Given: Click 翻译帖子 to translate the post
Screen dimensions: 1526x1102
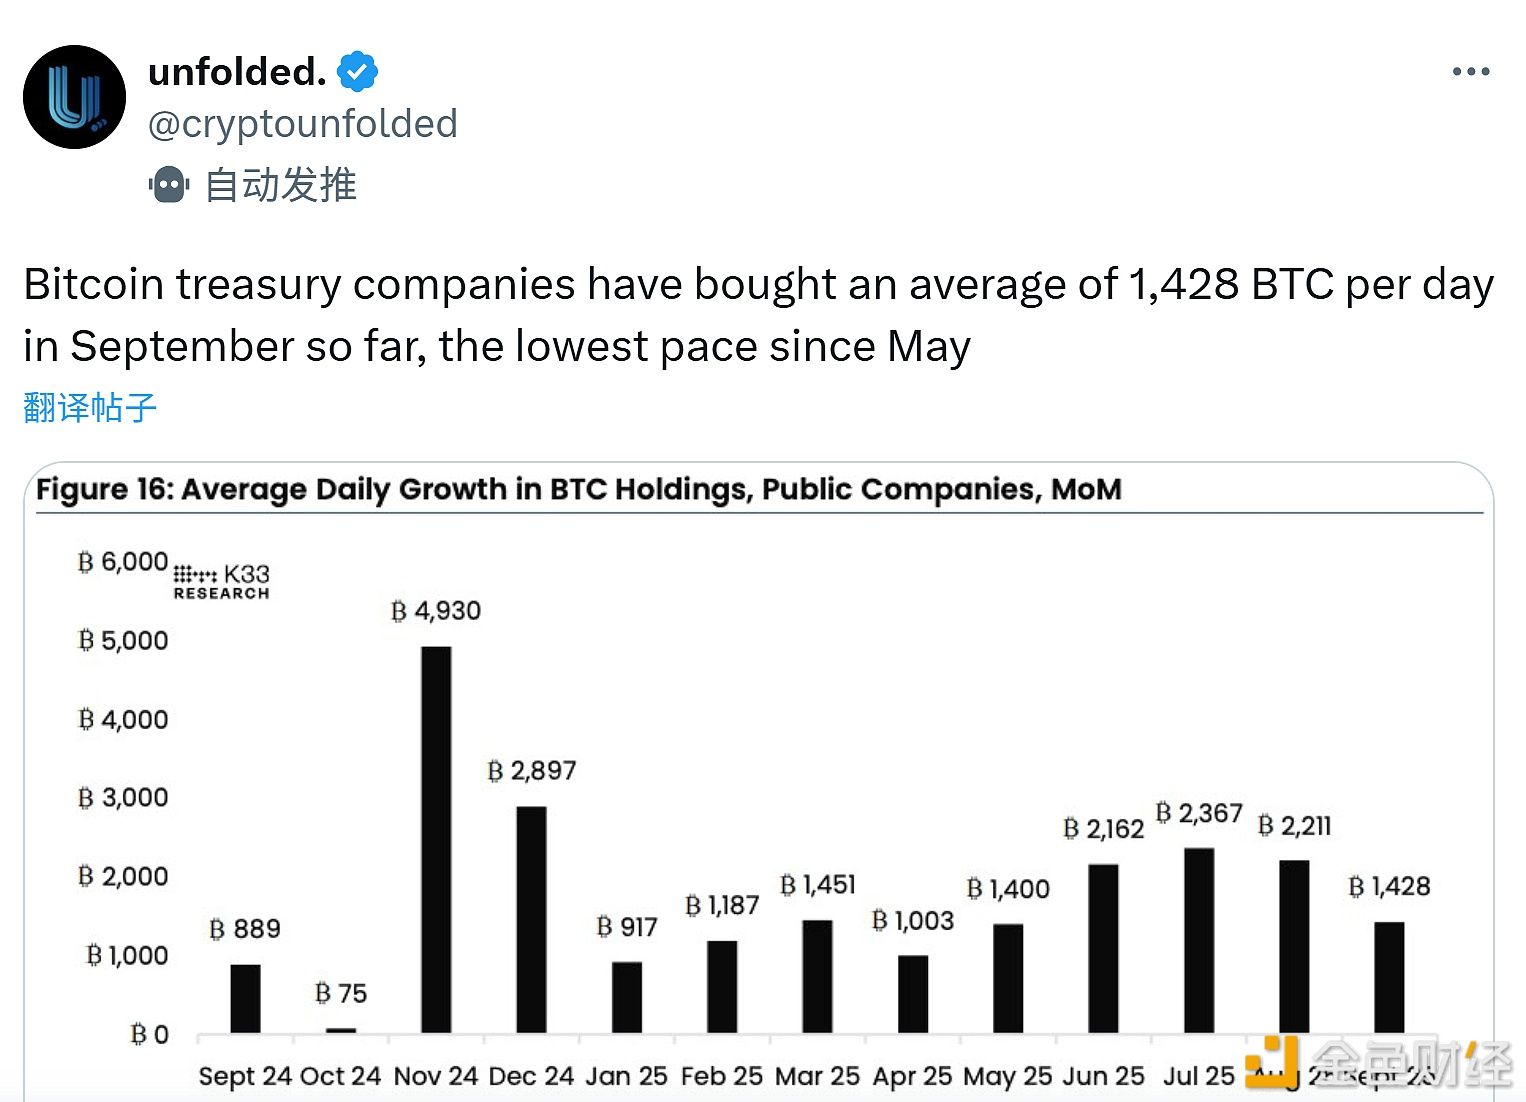Looking at the screenshot, I should [x=90, y=407].
